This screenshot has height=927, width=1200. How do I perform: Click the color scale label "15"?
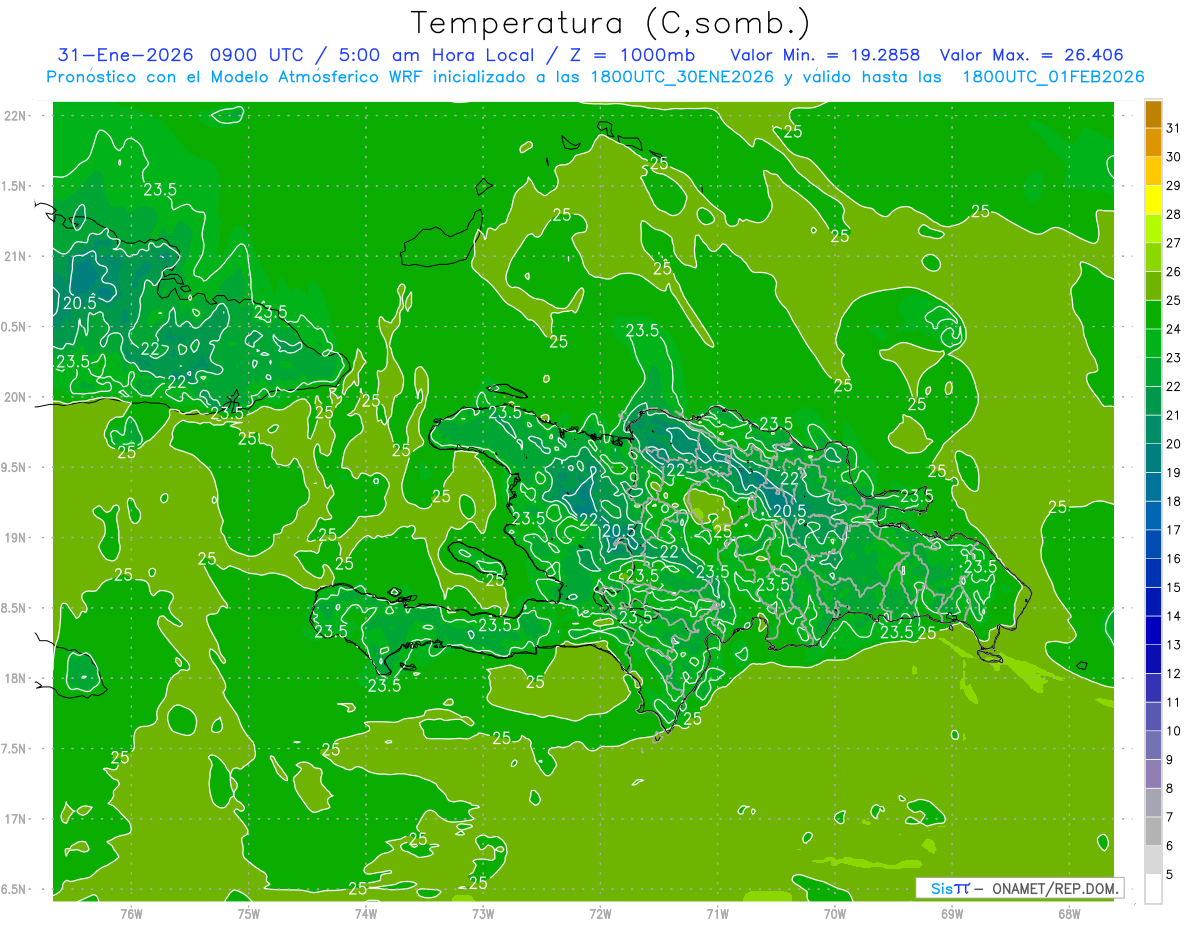[1173, 587]
